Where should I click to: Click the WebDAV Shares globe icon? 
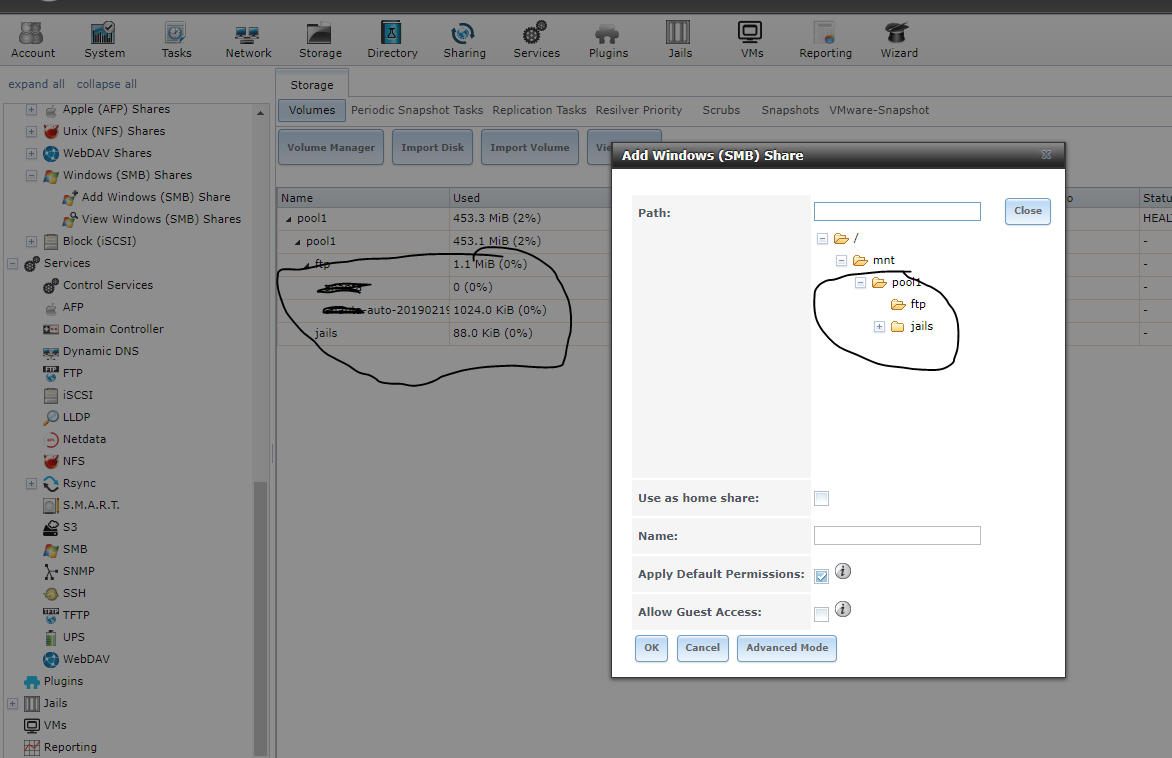coord(51,153)
